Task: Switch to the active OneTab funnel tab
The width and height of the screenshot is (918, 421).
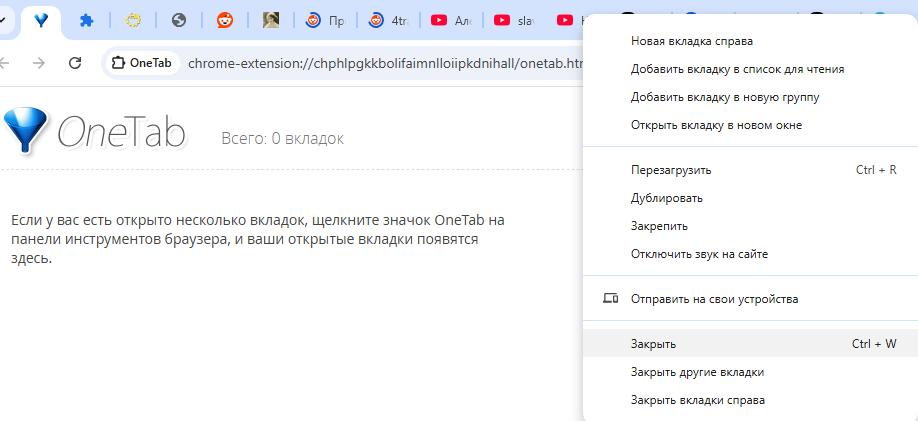Action: coord(41,21)
